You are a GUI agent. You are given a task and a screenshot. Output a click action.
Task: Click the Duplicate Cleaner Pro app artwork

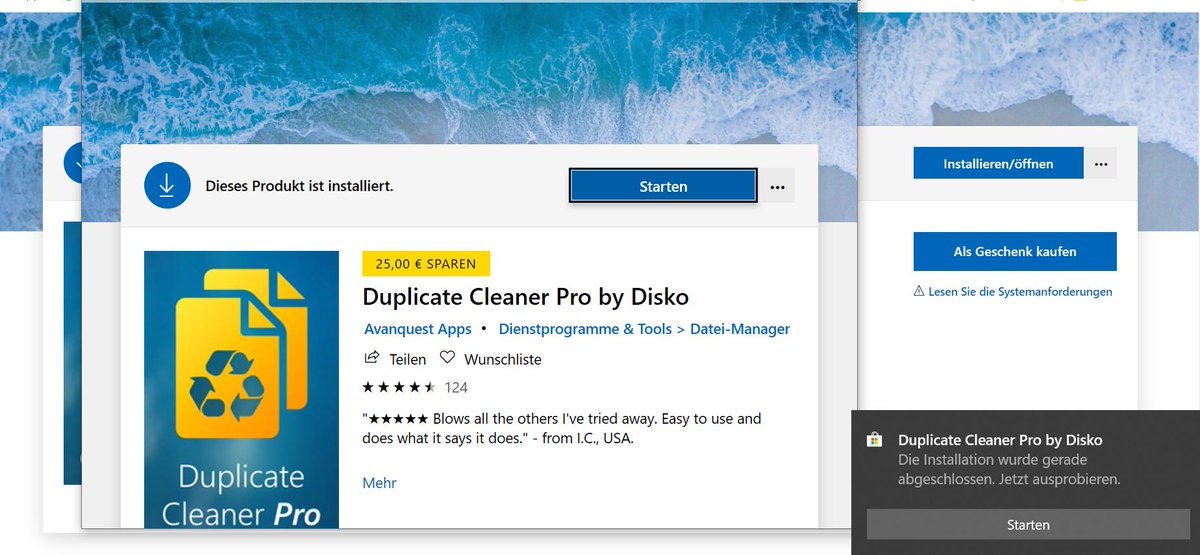(241, 389)
